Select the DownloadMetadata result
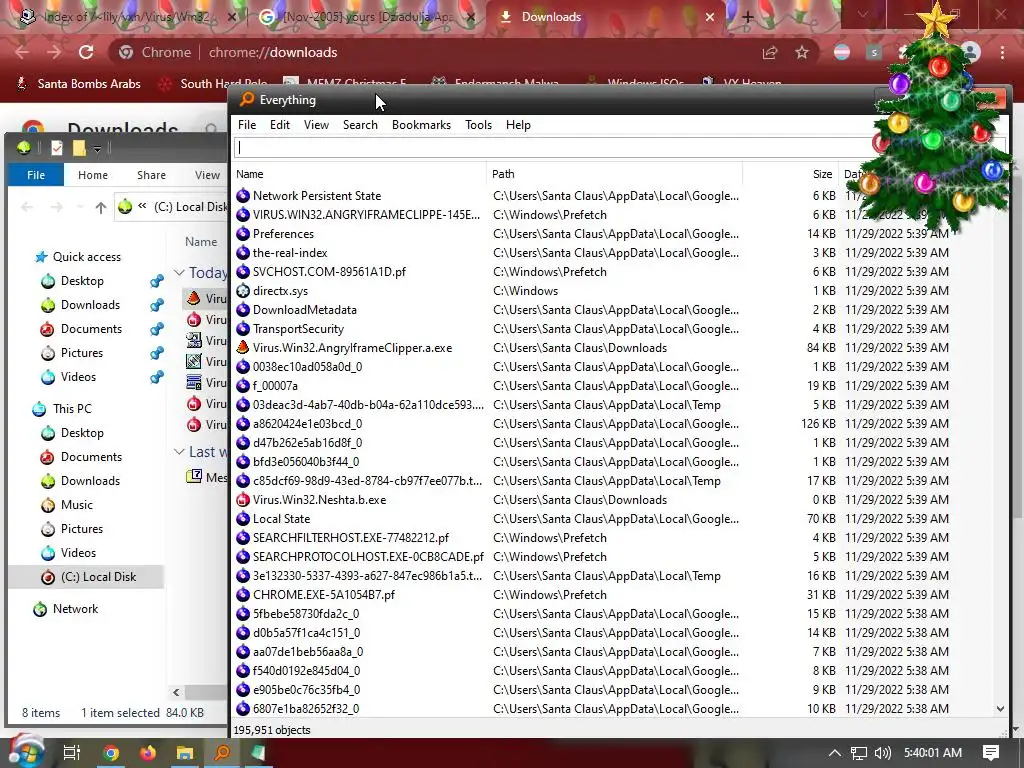1024x768 pixels. 304,310
